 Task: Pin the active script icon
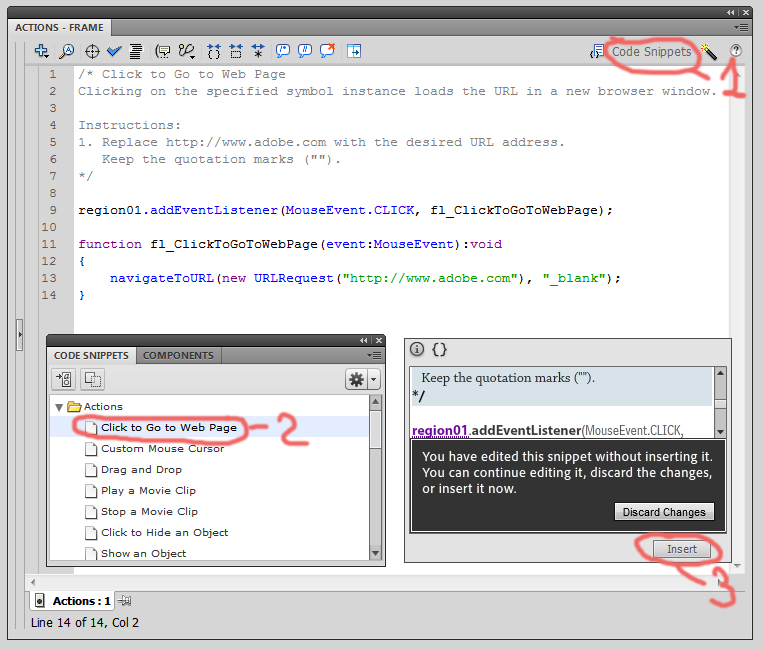click(125, 601)
